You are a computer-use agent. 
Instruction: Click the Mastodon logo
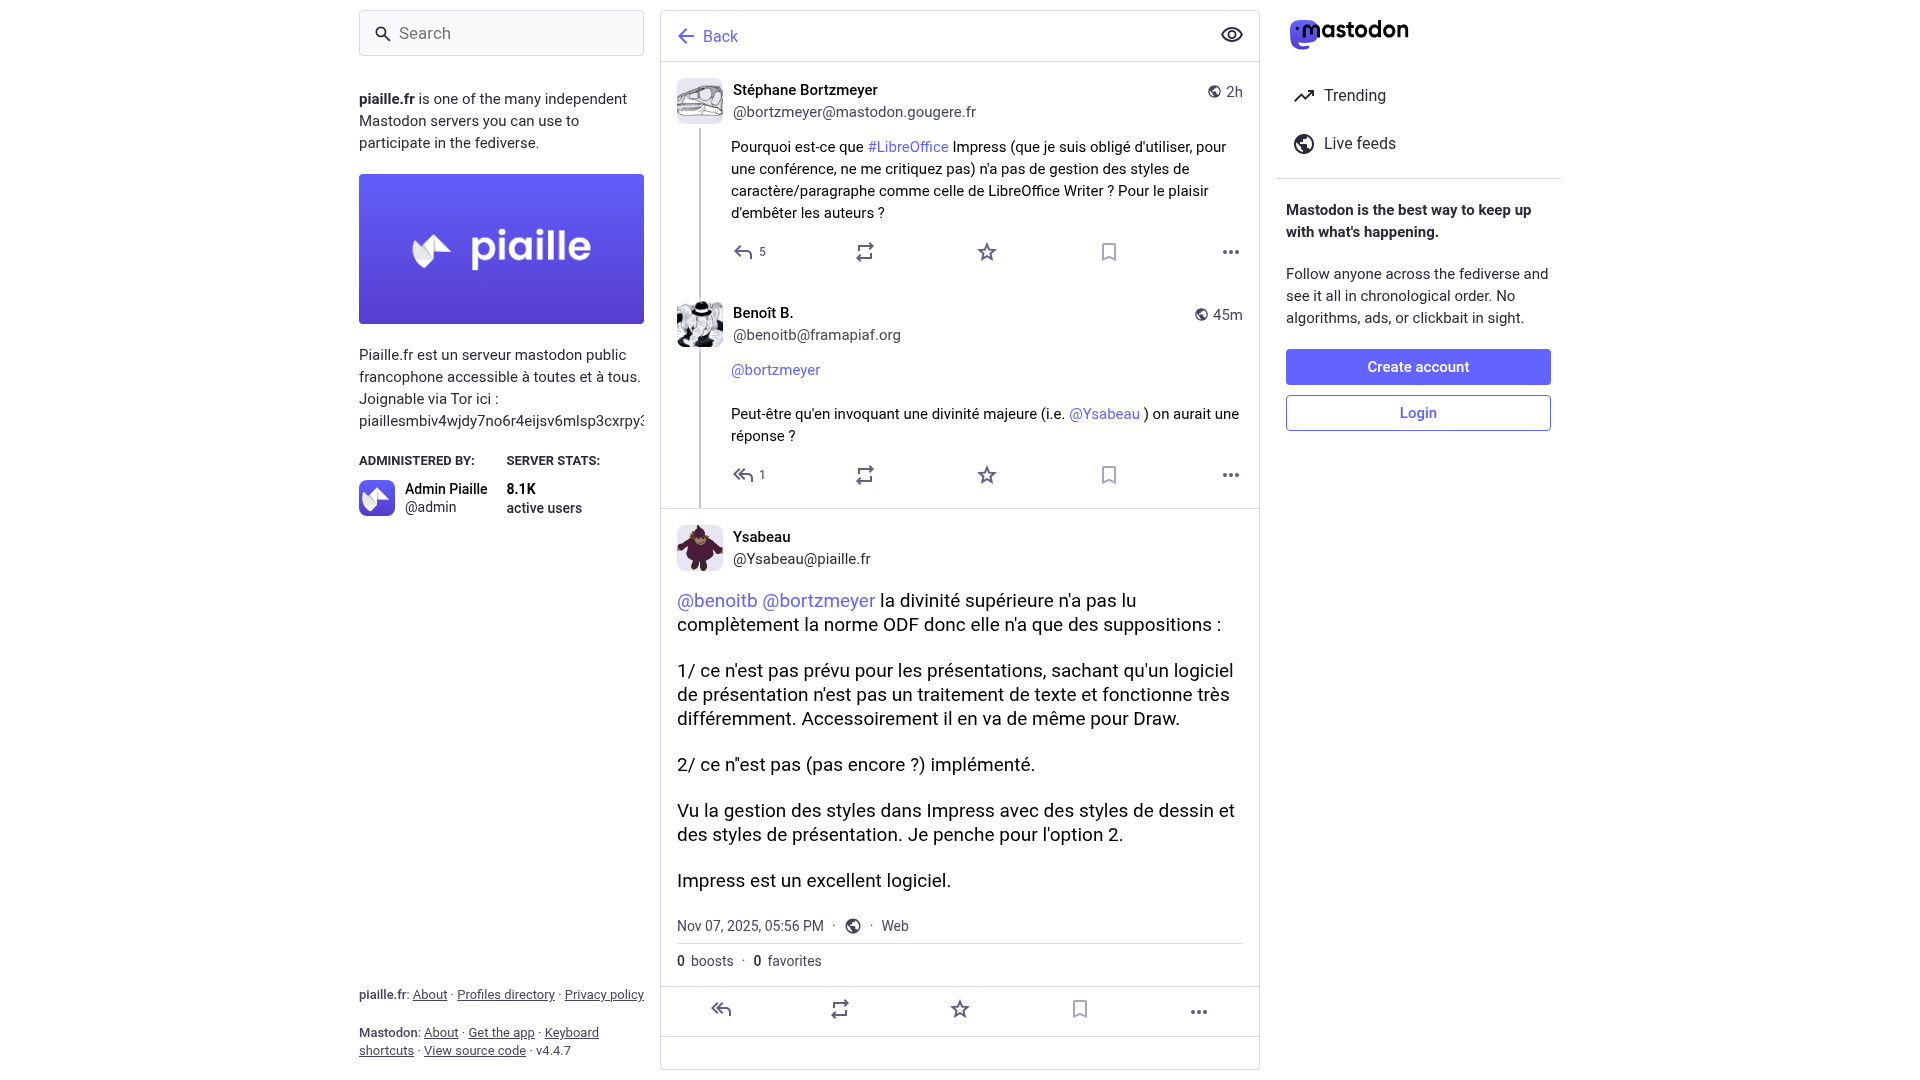point(1349,33)
